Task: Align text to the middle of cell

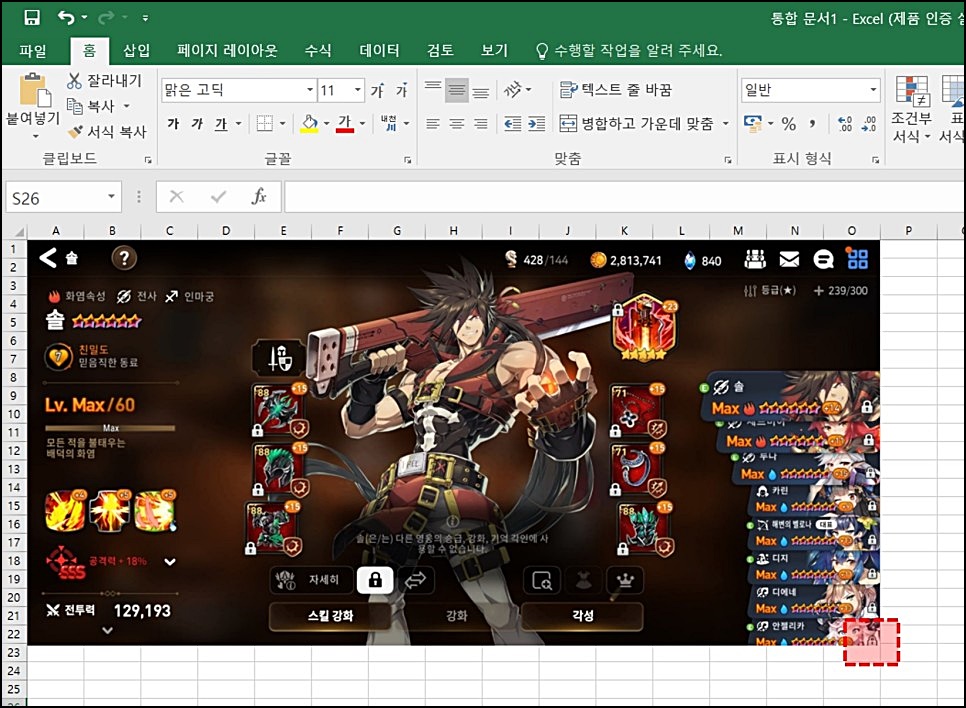Action: click(x=457, y=91)
